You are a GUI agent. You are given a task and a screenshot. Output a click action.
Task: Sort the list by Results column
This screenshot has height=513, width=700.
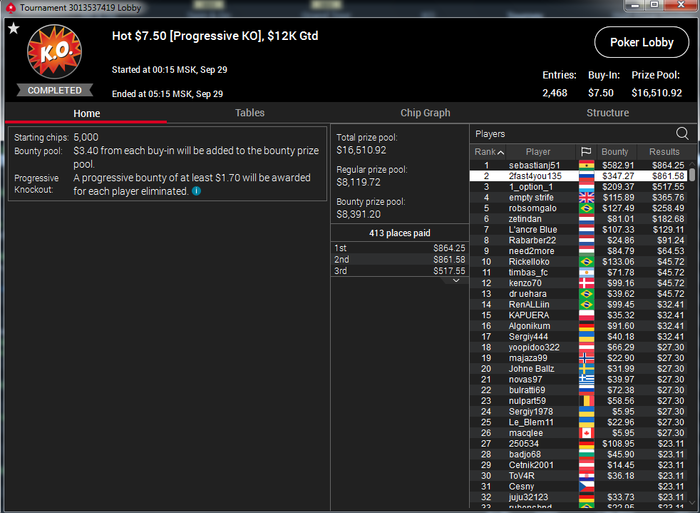(x=664, y=152)
